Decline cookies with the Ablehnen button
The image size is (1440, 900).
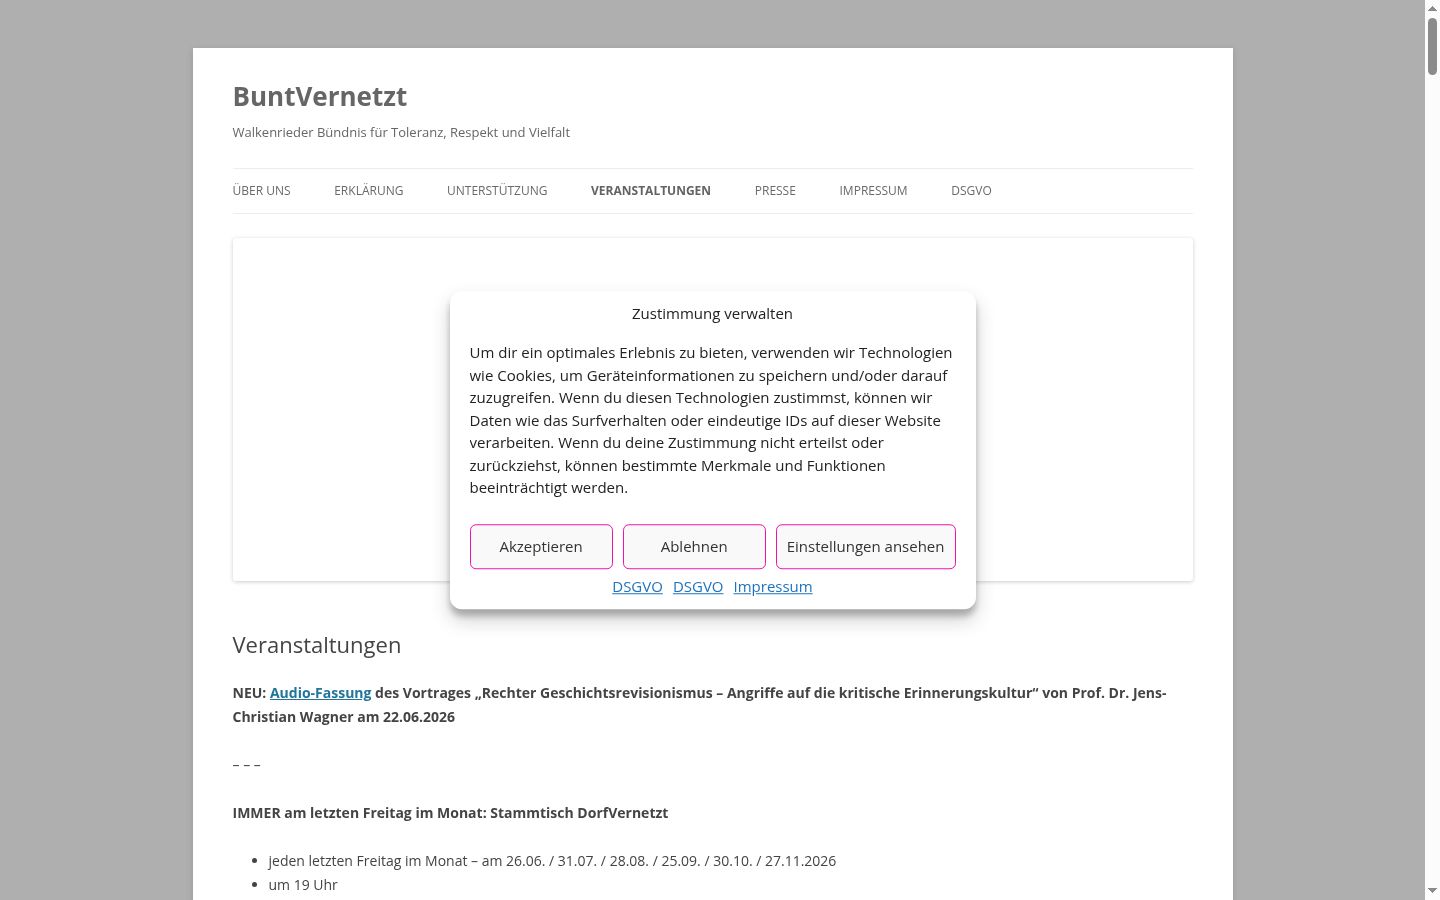coord(694,547)
